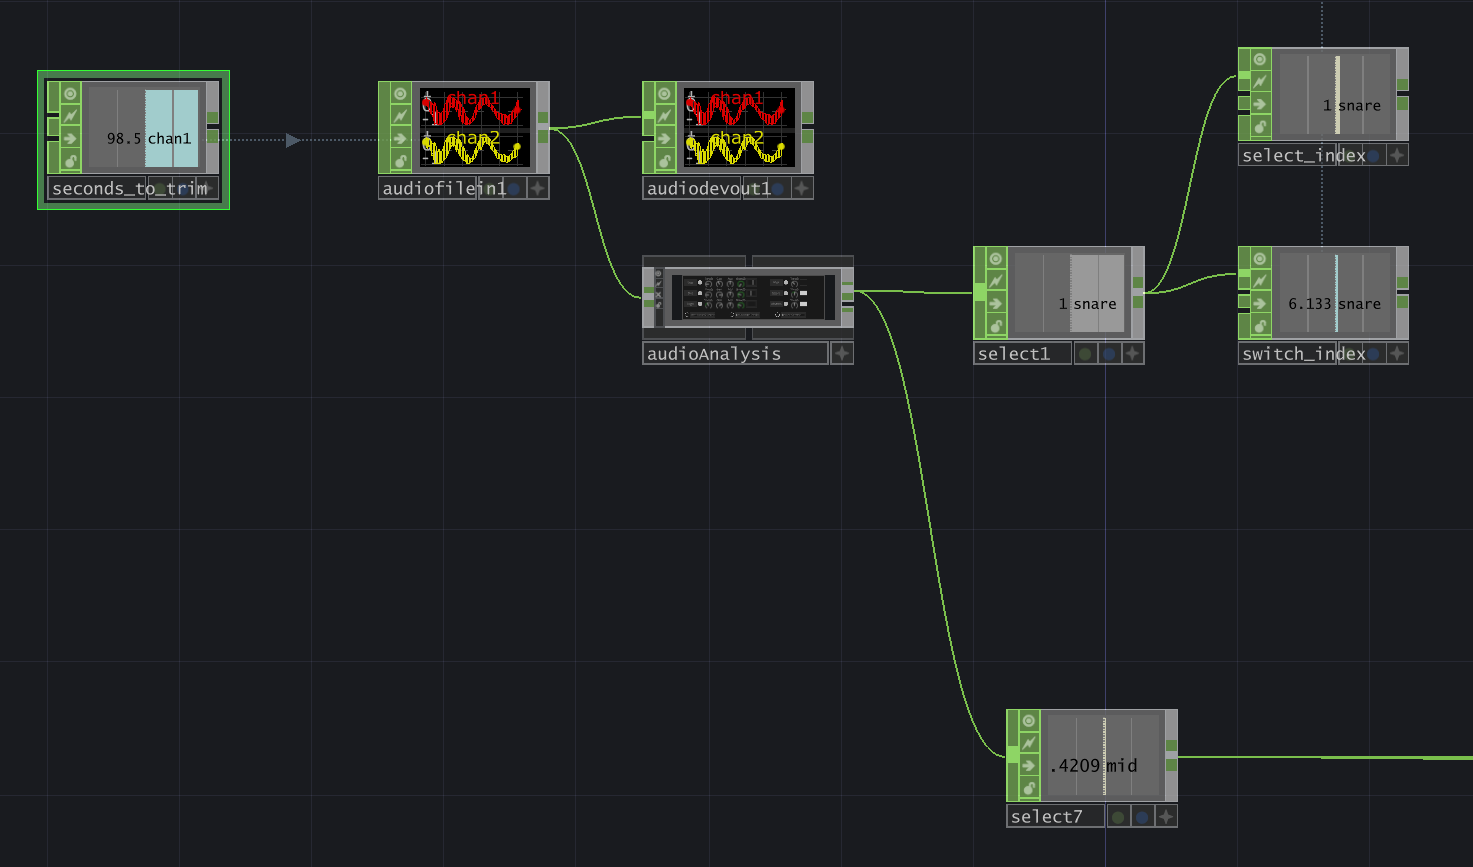Toggle Viewer Active circle on select_index node
The image size is (1473, 867).
1260,60
